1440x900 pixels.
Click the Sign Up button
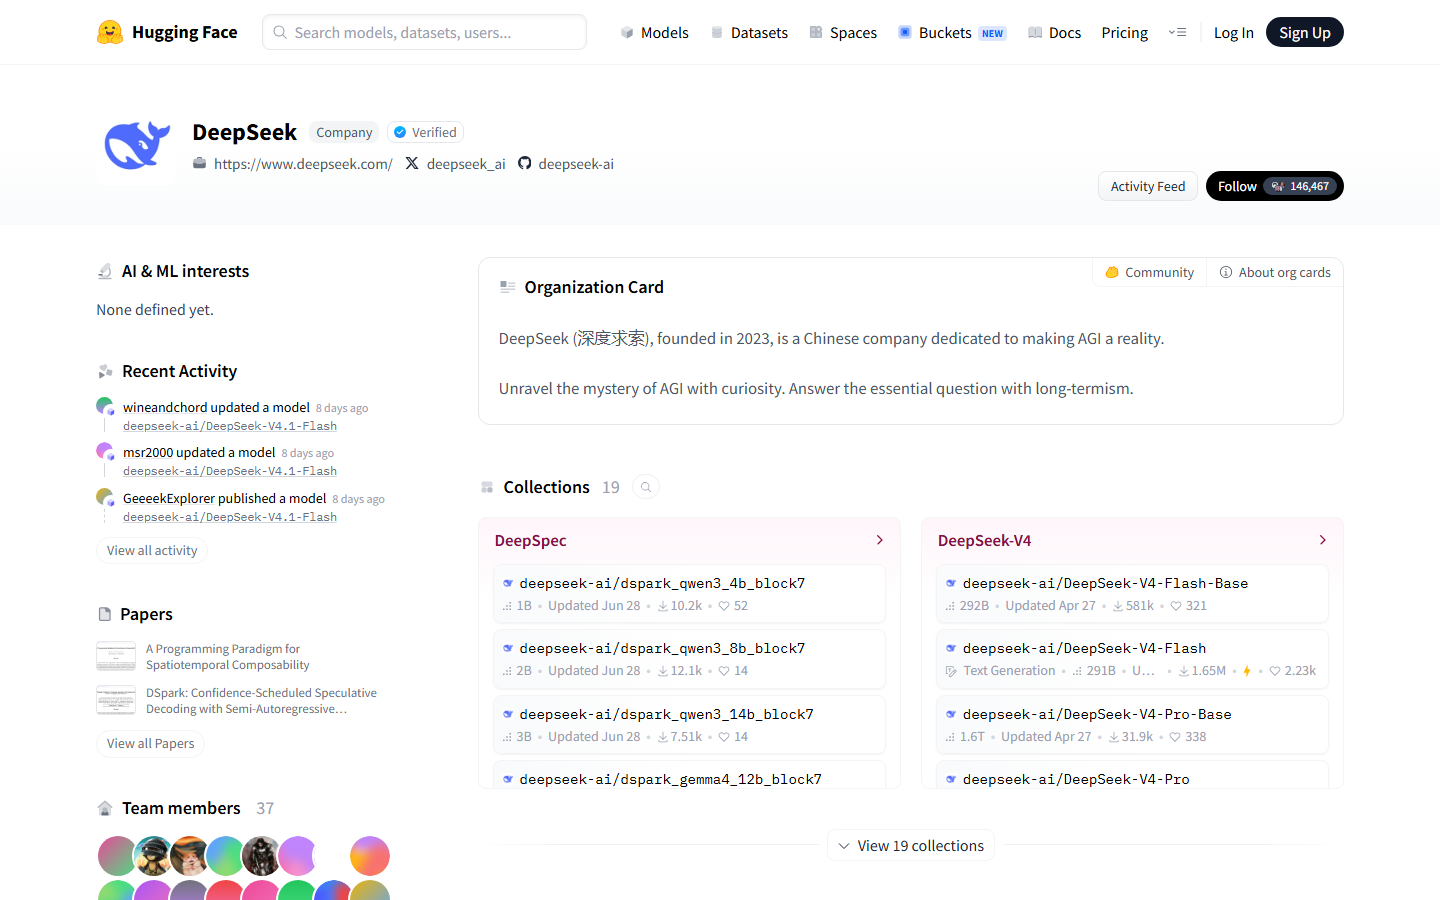coord(1305,33)
